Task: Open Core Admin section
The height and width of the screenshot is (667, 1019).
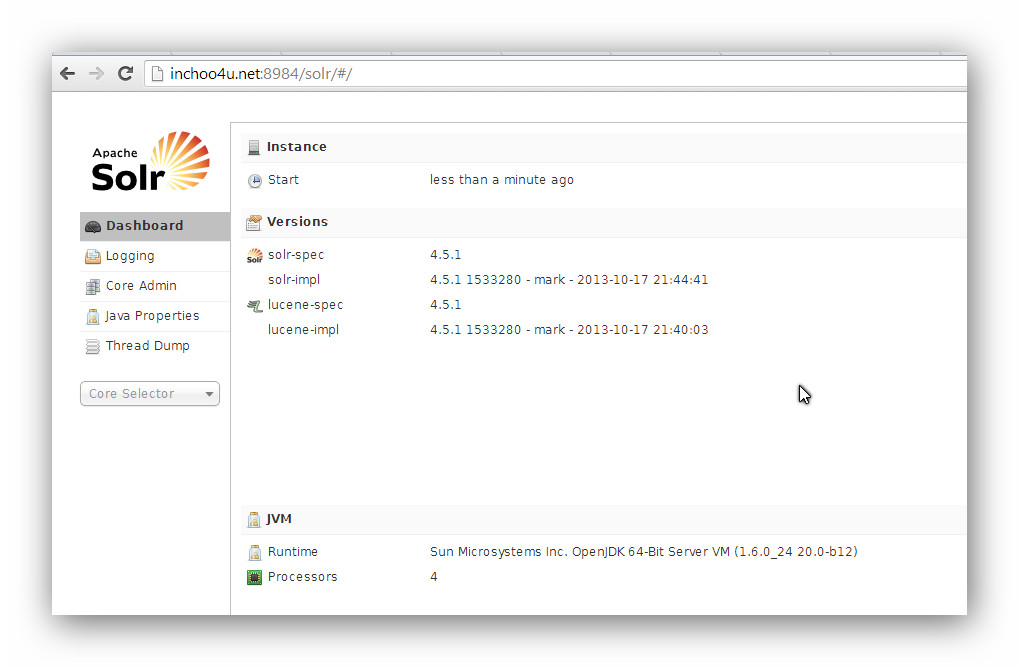Action: 141,286
